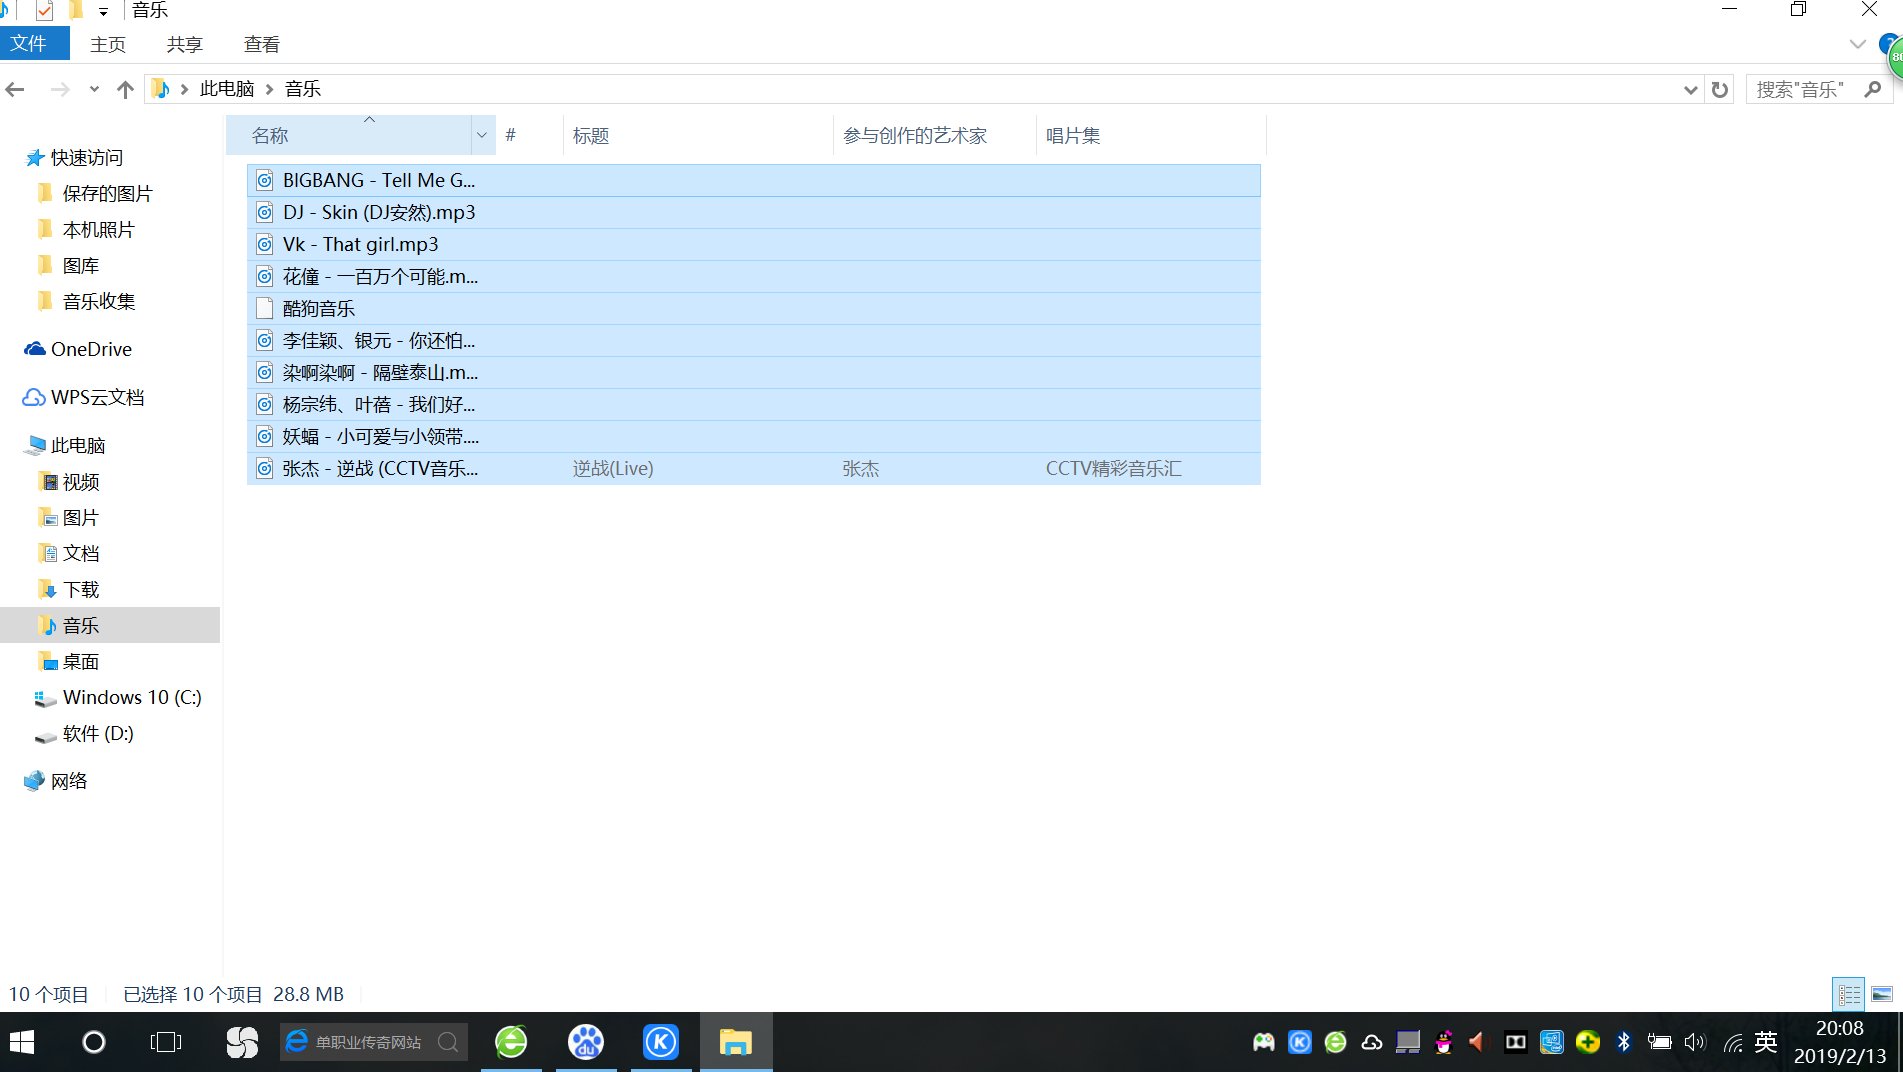Viewport: 1903px width, 1072px height.
Task: Open the Name column filter dropdown
Action: [x=482, y=136]
